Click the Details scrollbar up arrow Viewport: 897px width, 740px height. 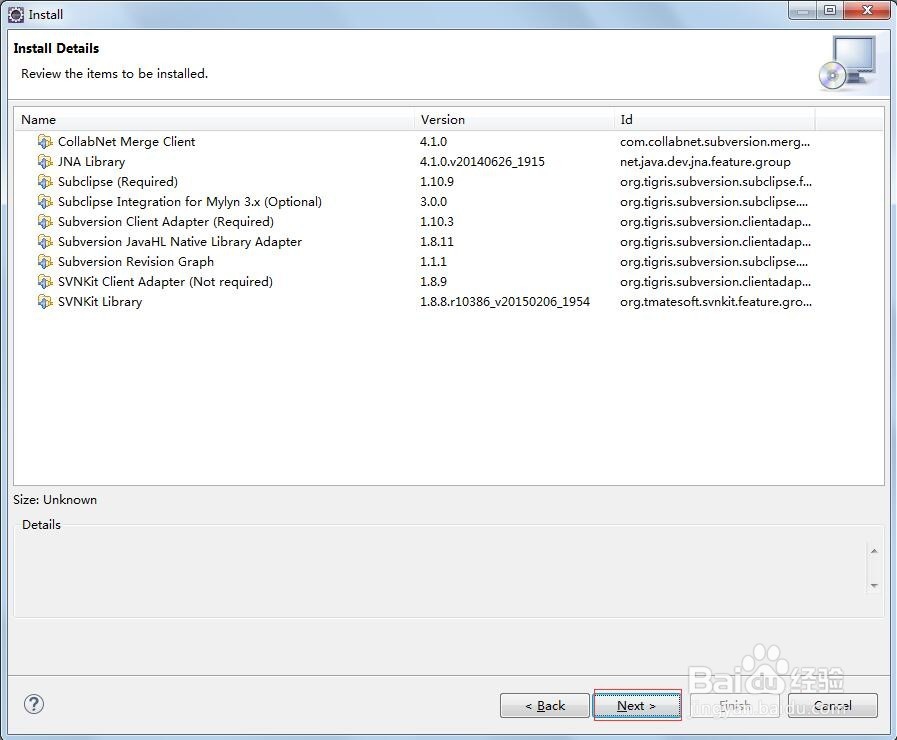874,551
